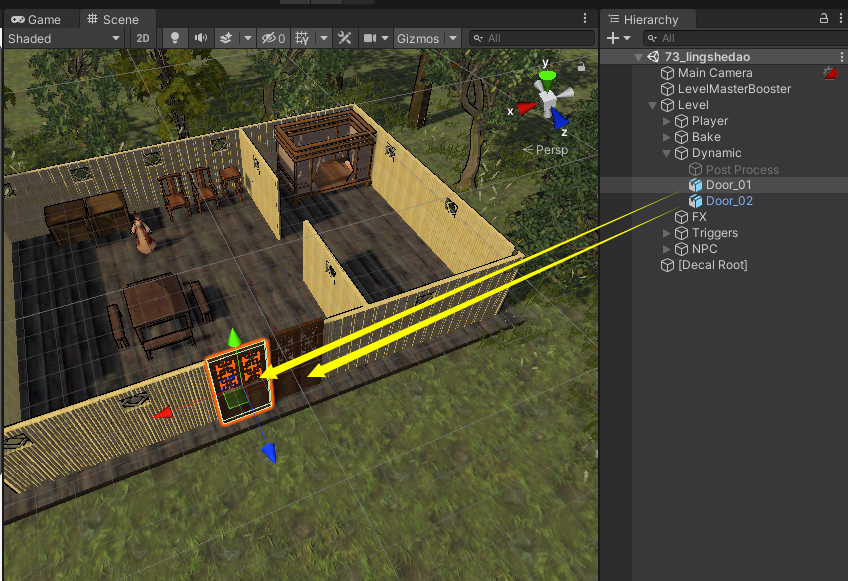Open grid settings dropdown arrow
This screenshot has height=581, width=848.
click(x=323, y=38)
